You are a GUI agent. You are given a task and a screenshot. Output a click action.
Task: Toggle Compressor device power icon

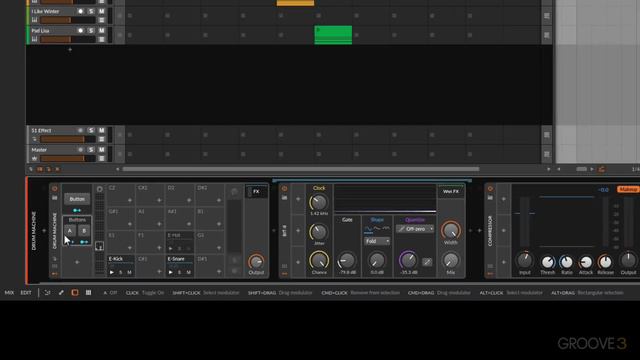click(490, 189)
